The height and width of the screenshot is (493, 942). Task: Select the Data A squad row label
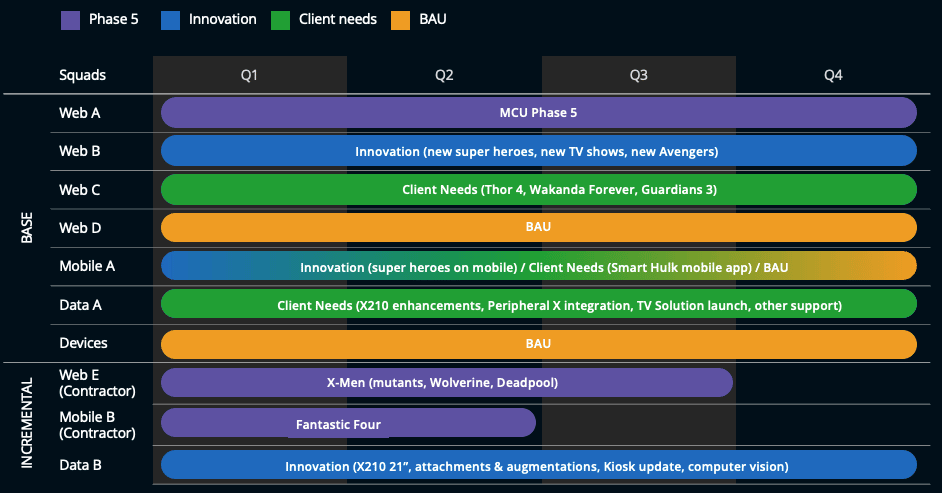81,305
